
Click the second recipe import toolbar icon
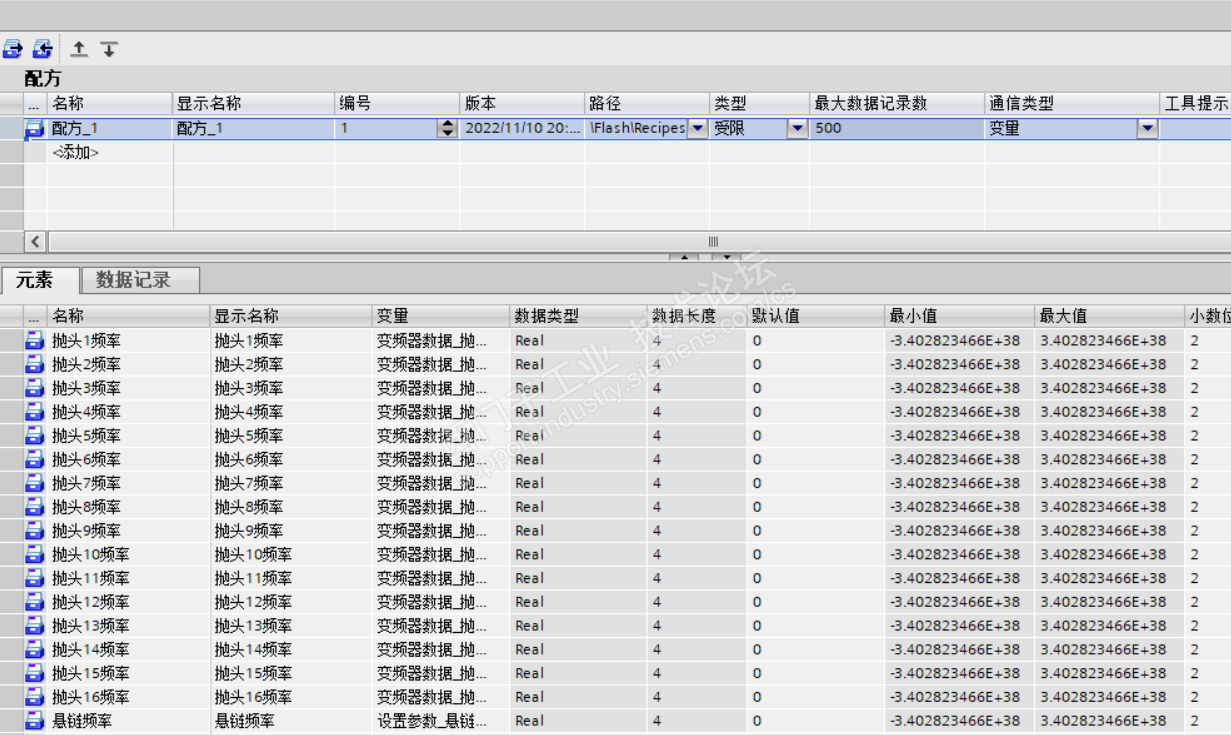[x=42, y=48]
